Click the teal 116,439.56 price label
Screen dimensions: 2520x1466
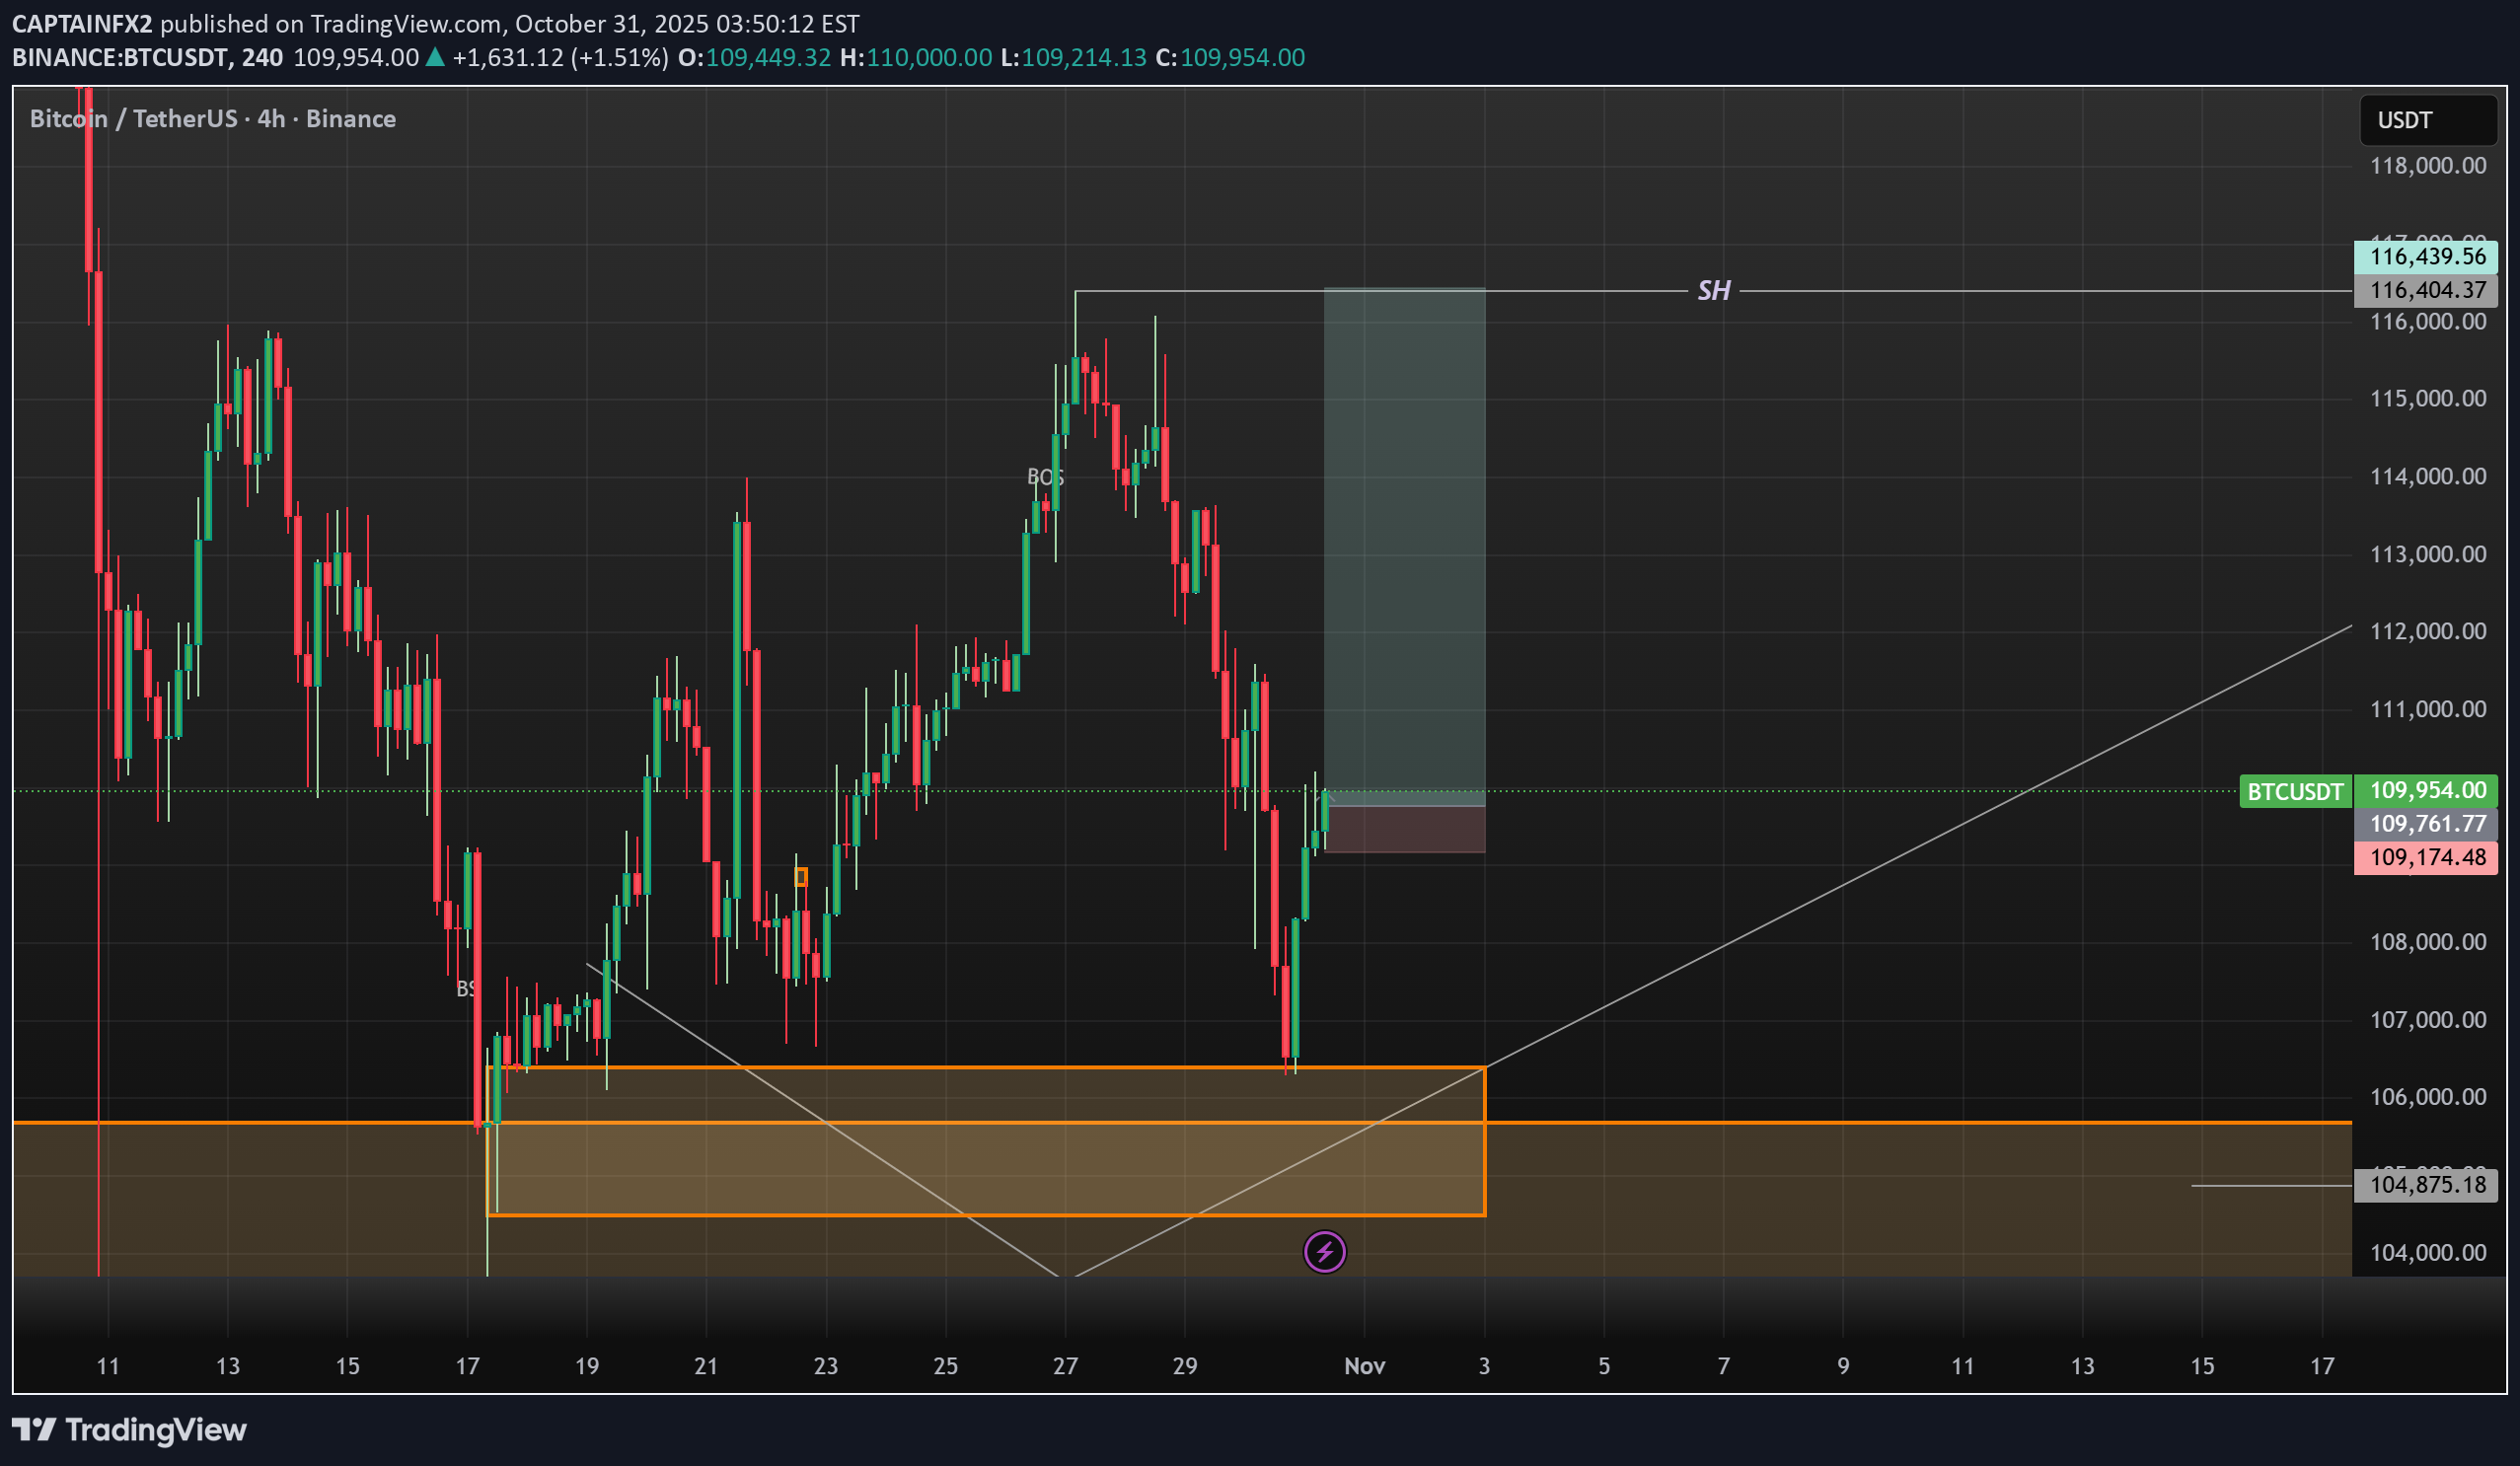pos(2426,257)
